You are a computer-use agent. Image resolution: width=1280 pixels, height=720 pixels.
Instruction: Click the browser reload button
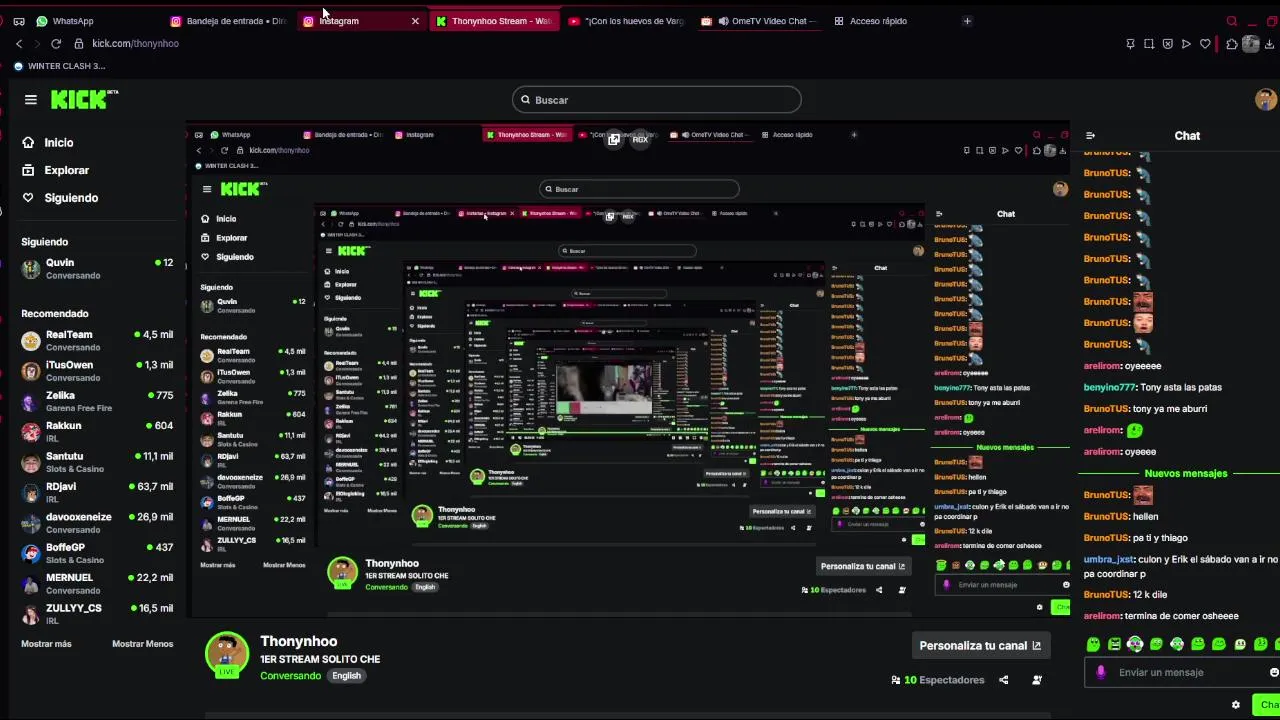click(56, 44)
